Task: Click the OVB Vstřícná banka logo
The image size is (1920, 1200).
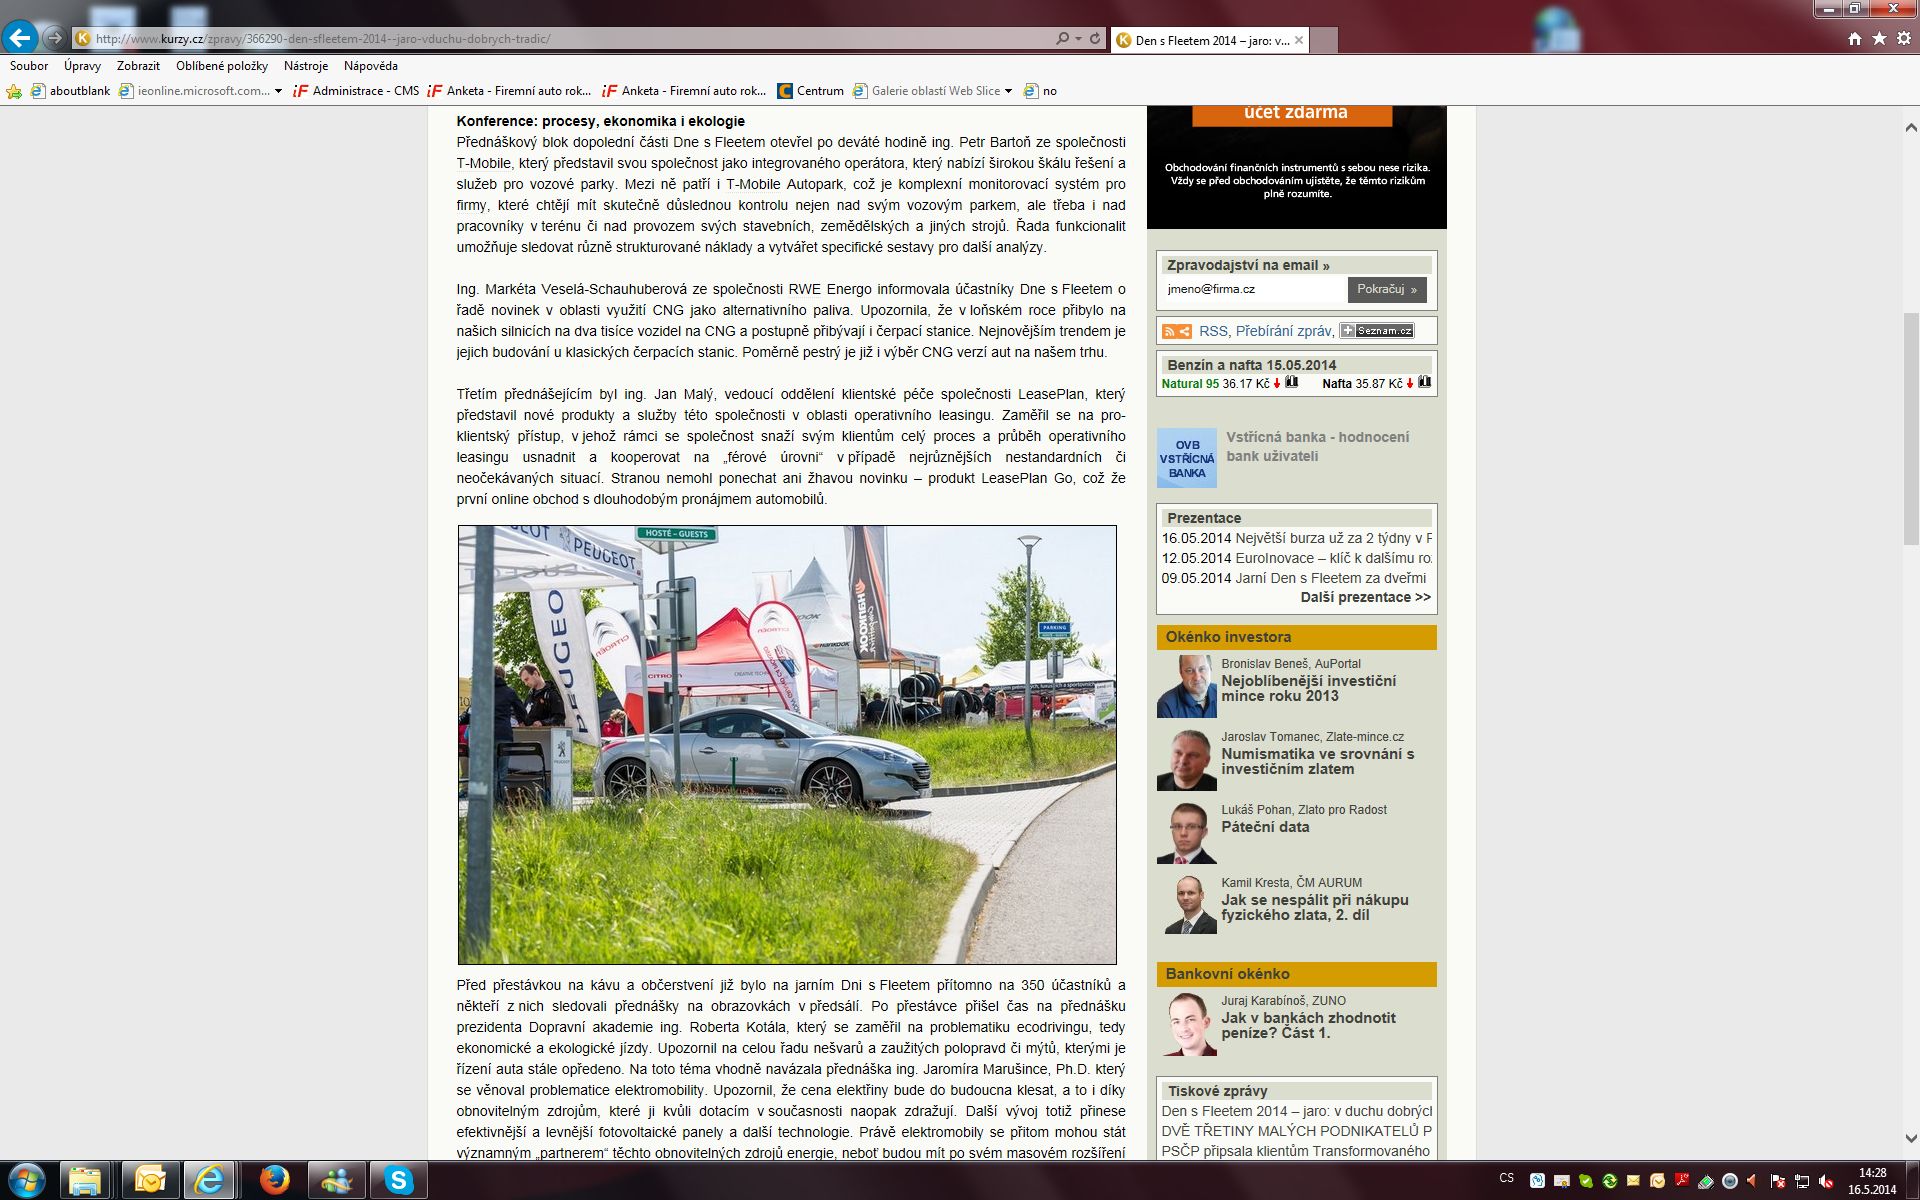Action: pyautogui.click(x=1187, y=458)
